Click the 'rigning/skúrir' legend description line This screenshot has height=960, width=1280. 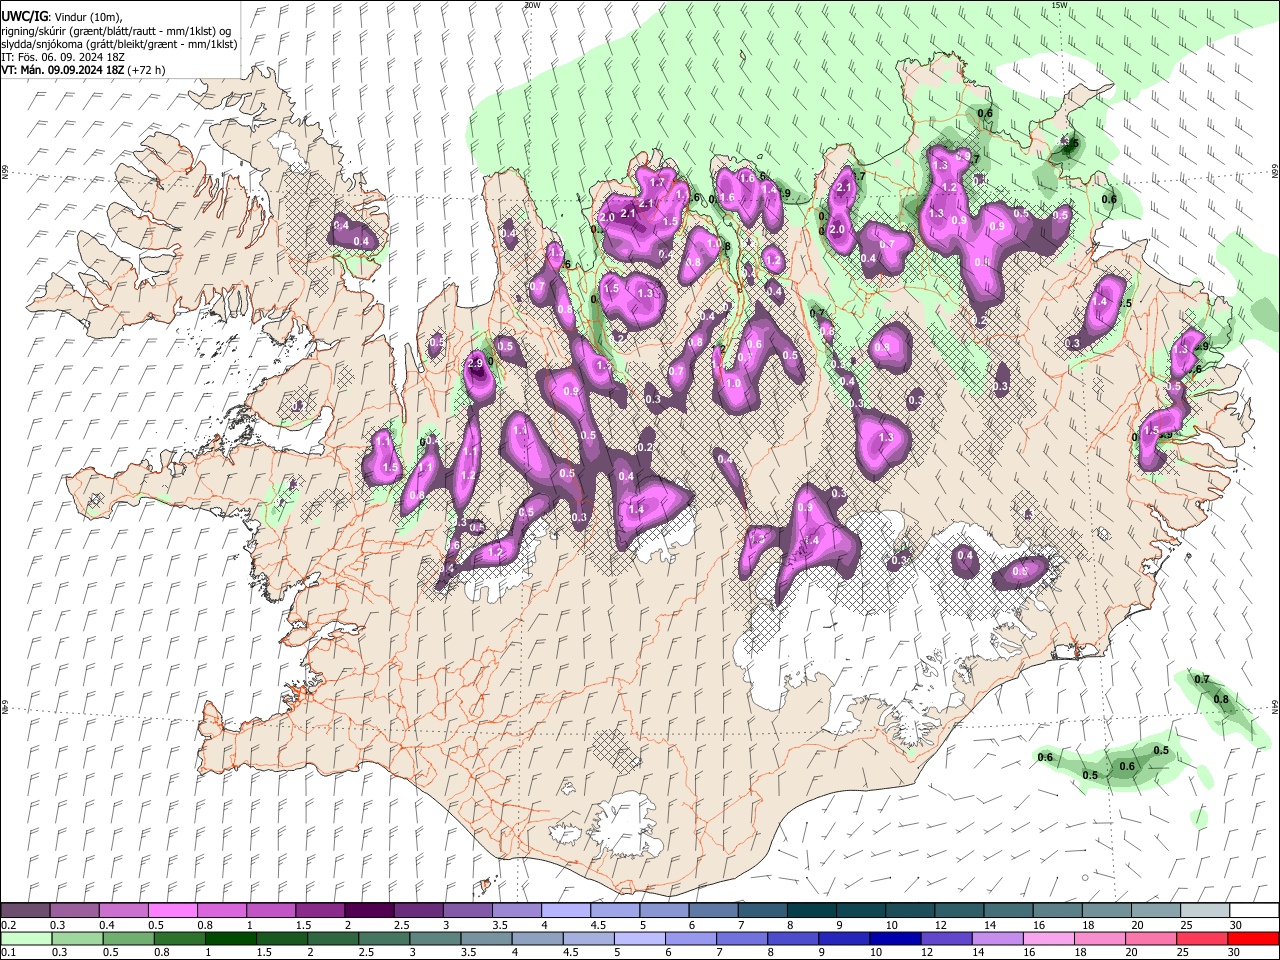tap(116, 31)
